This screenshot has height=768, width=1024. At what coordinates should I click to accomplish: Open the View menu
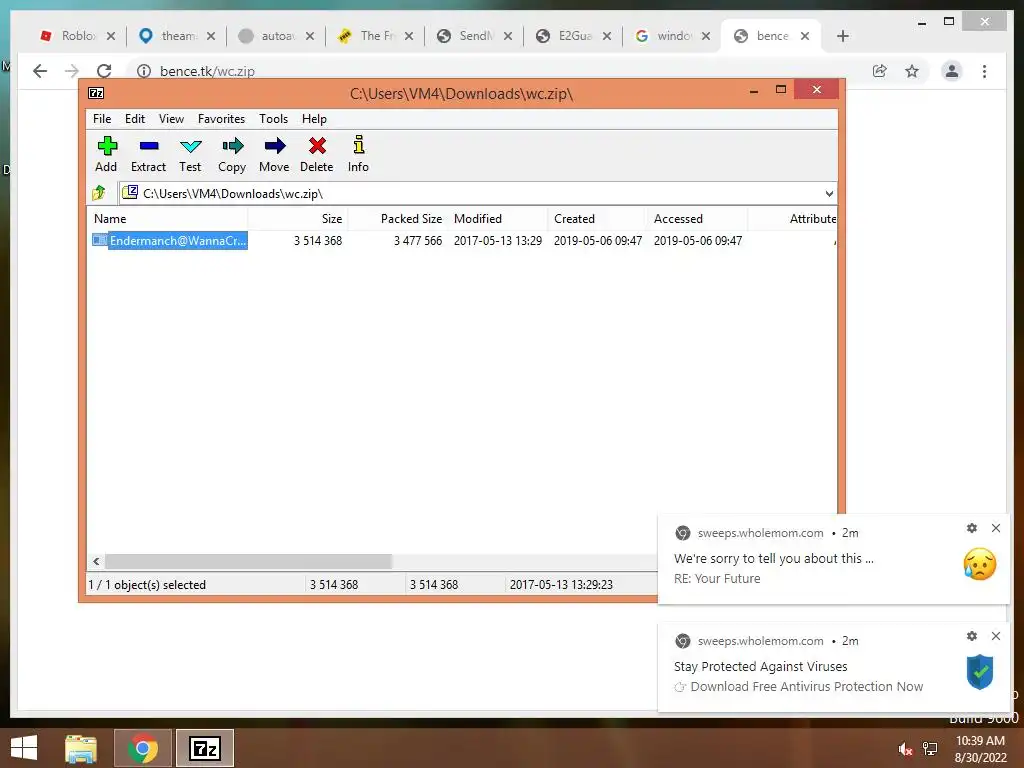coord(171,119)
